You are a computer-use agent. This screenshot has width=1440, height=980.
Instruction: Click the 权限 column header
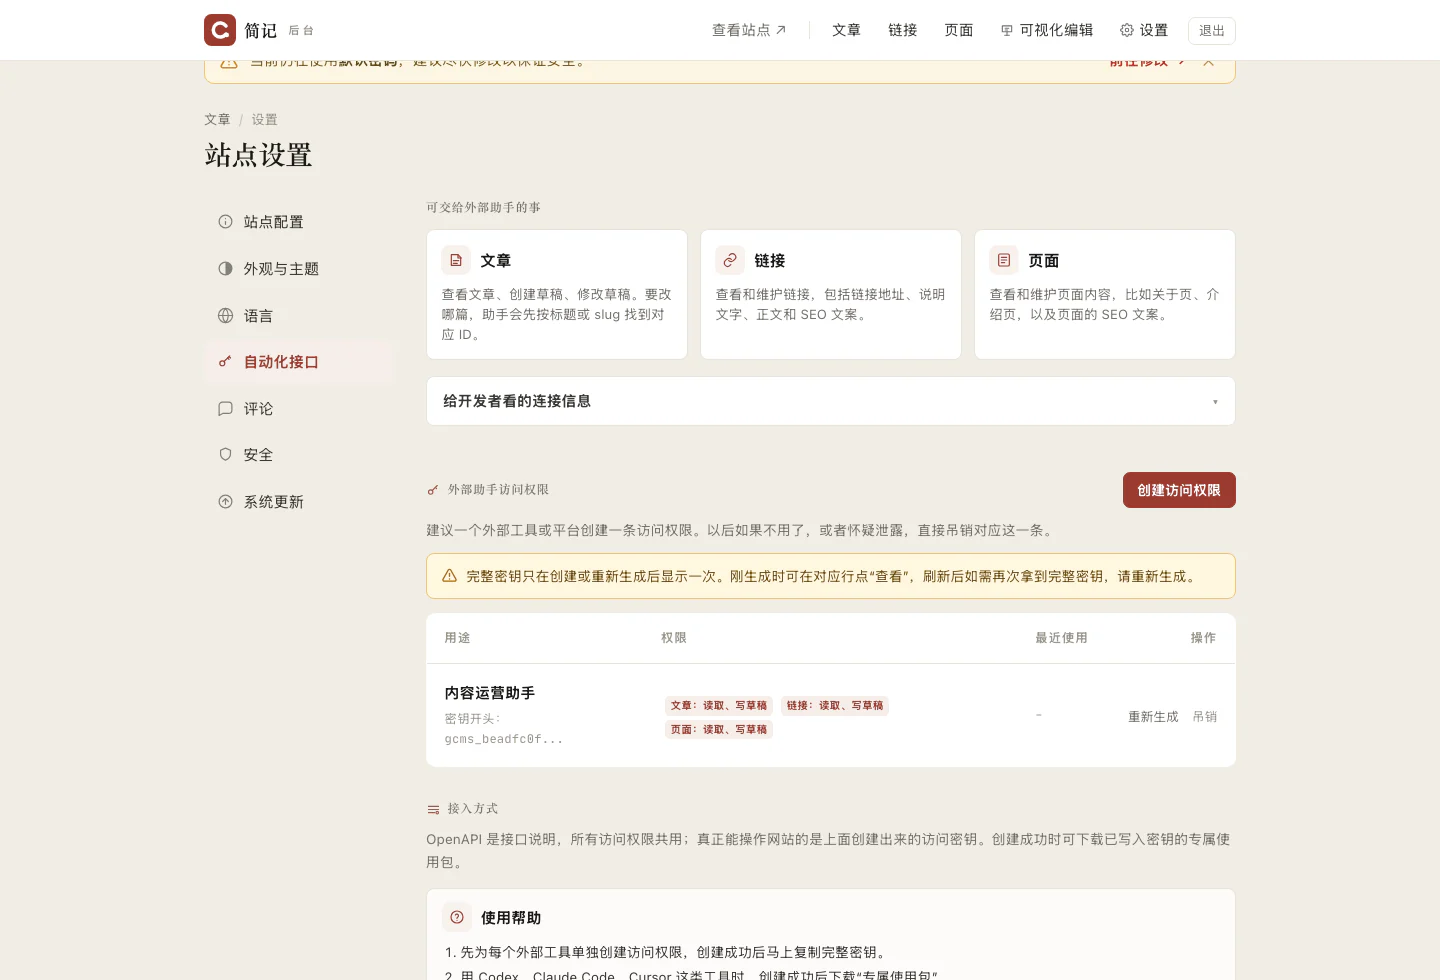(674, 638)
